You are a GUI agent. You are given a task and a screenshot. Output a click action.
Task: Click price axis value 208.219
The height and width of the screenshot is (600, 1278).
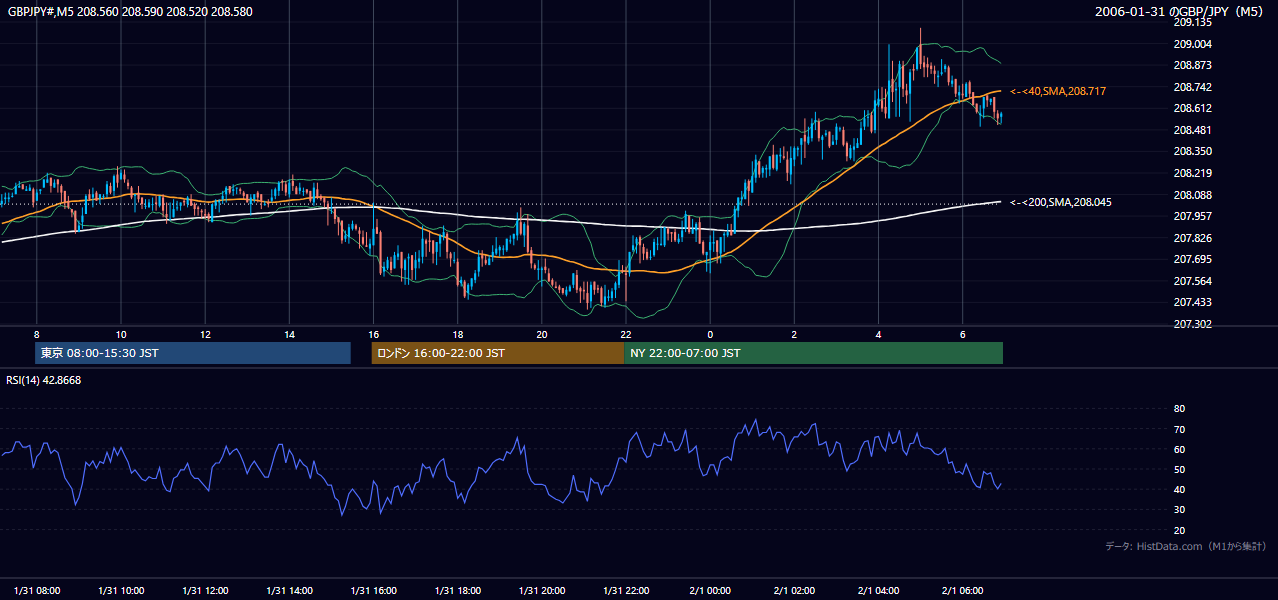1192,173
